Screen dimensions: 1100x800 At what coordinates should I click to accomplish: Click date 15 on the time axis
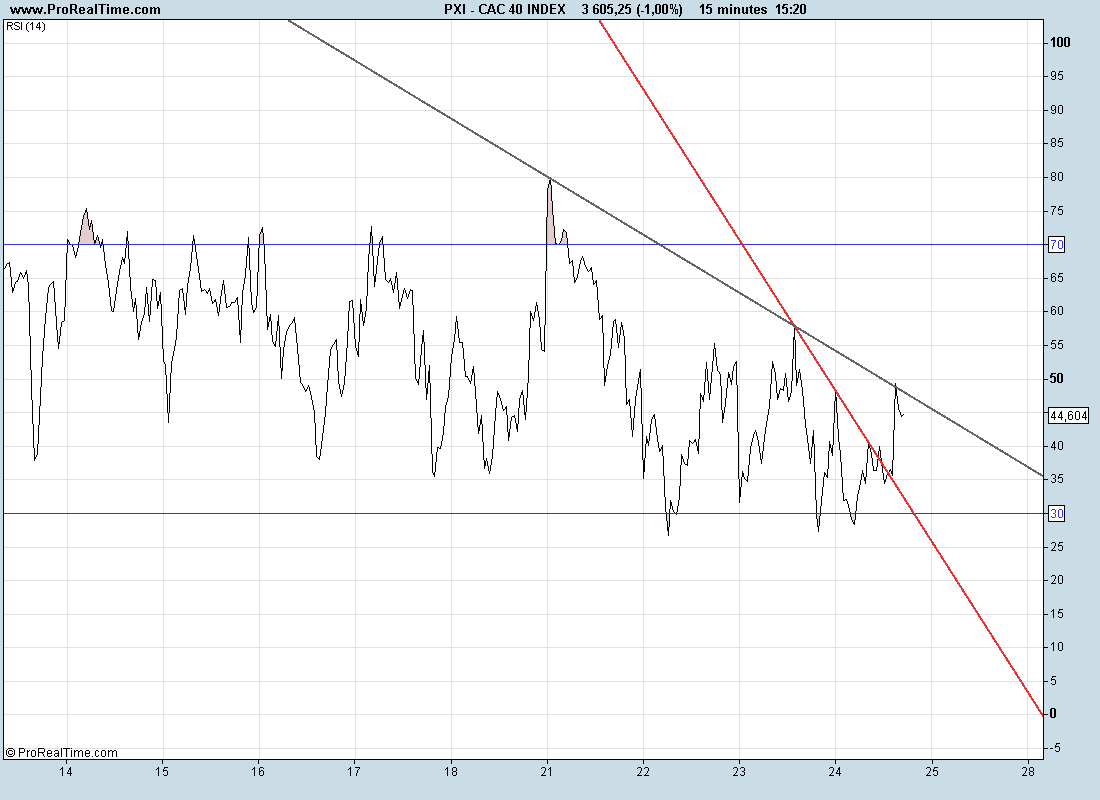162,771
